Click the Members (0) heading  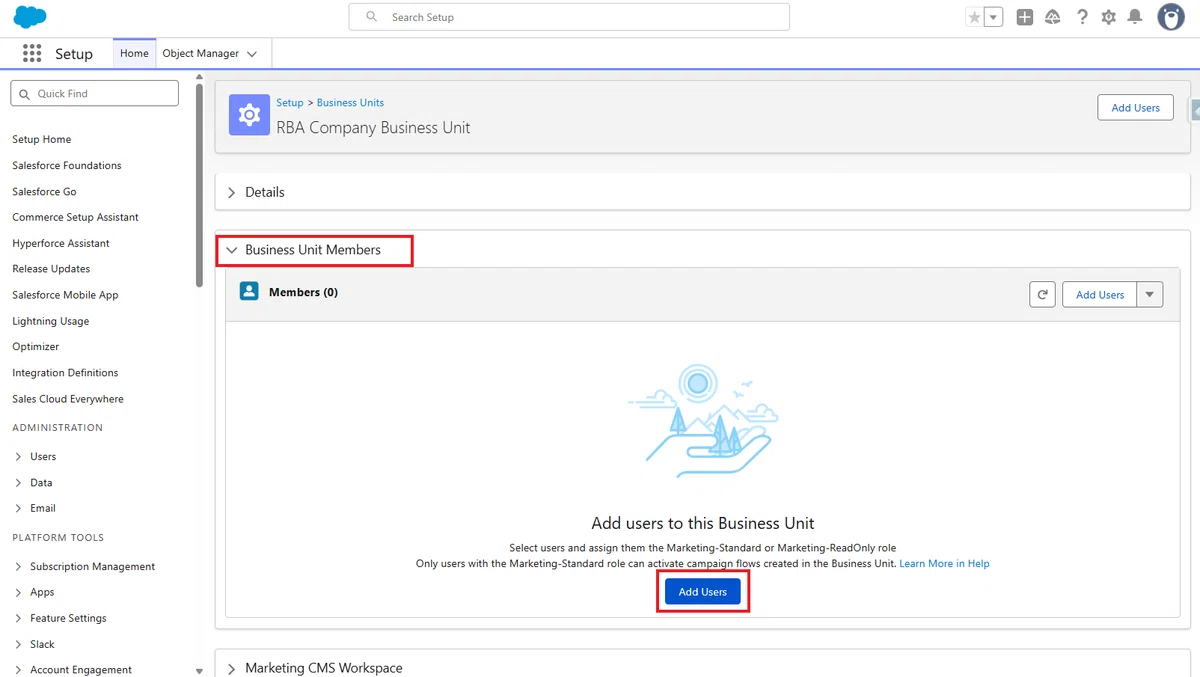tap(303, 292)
